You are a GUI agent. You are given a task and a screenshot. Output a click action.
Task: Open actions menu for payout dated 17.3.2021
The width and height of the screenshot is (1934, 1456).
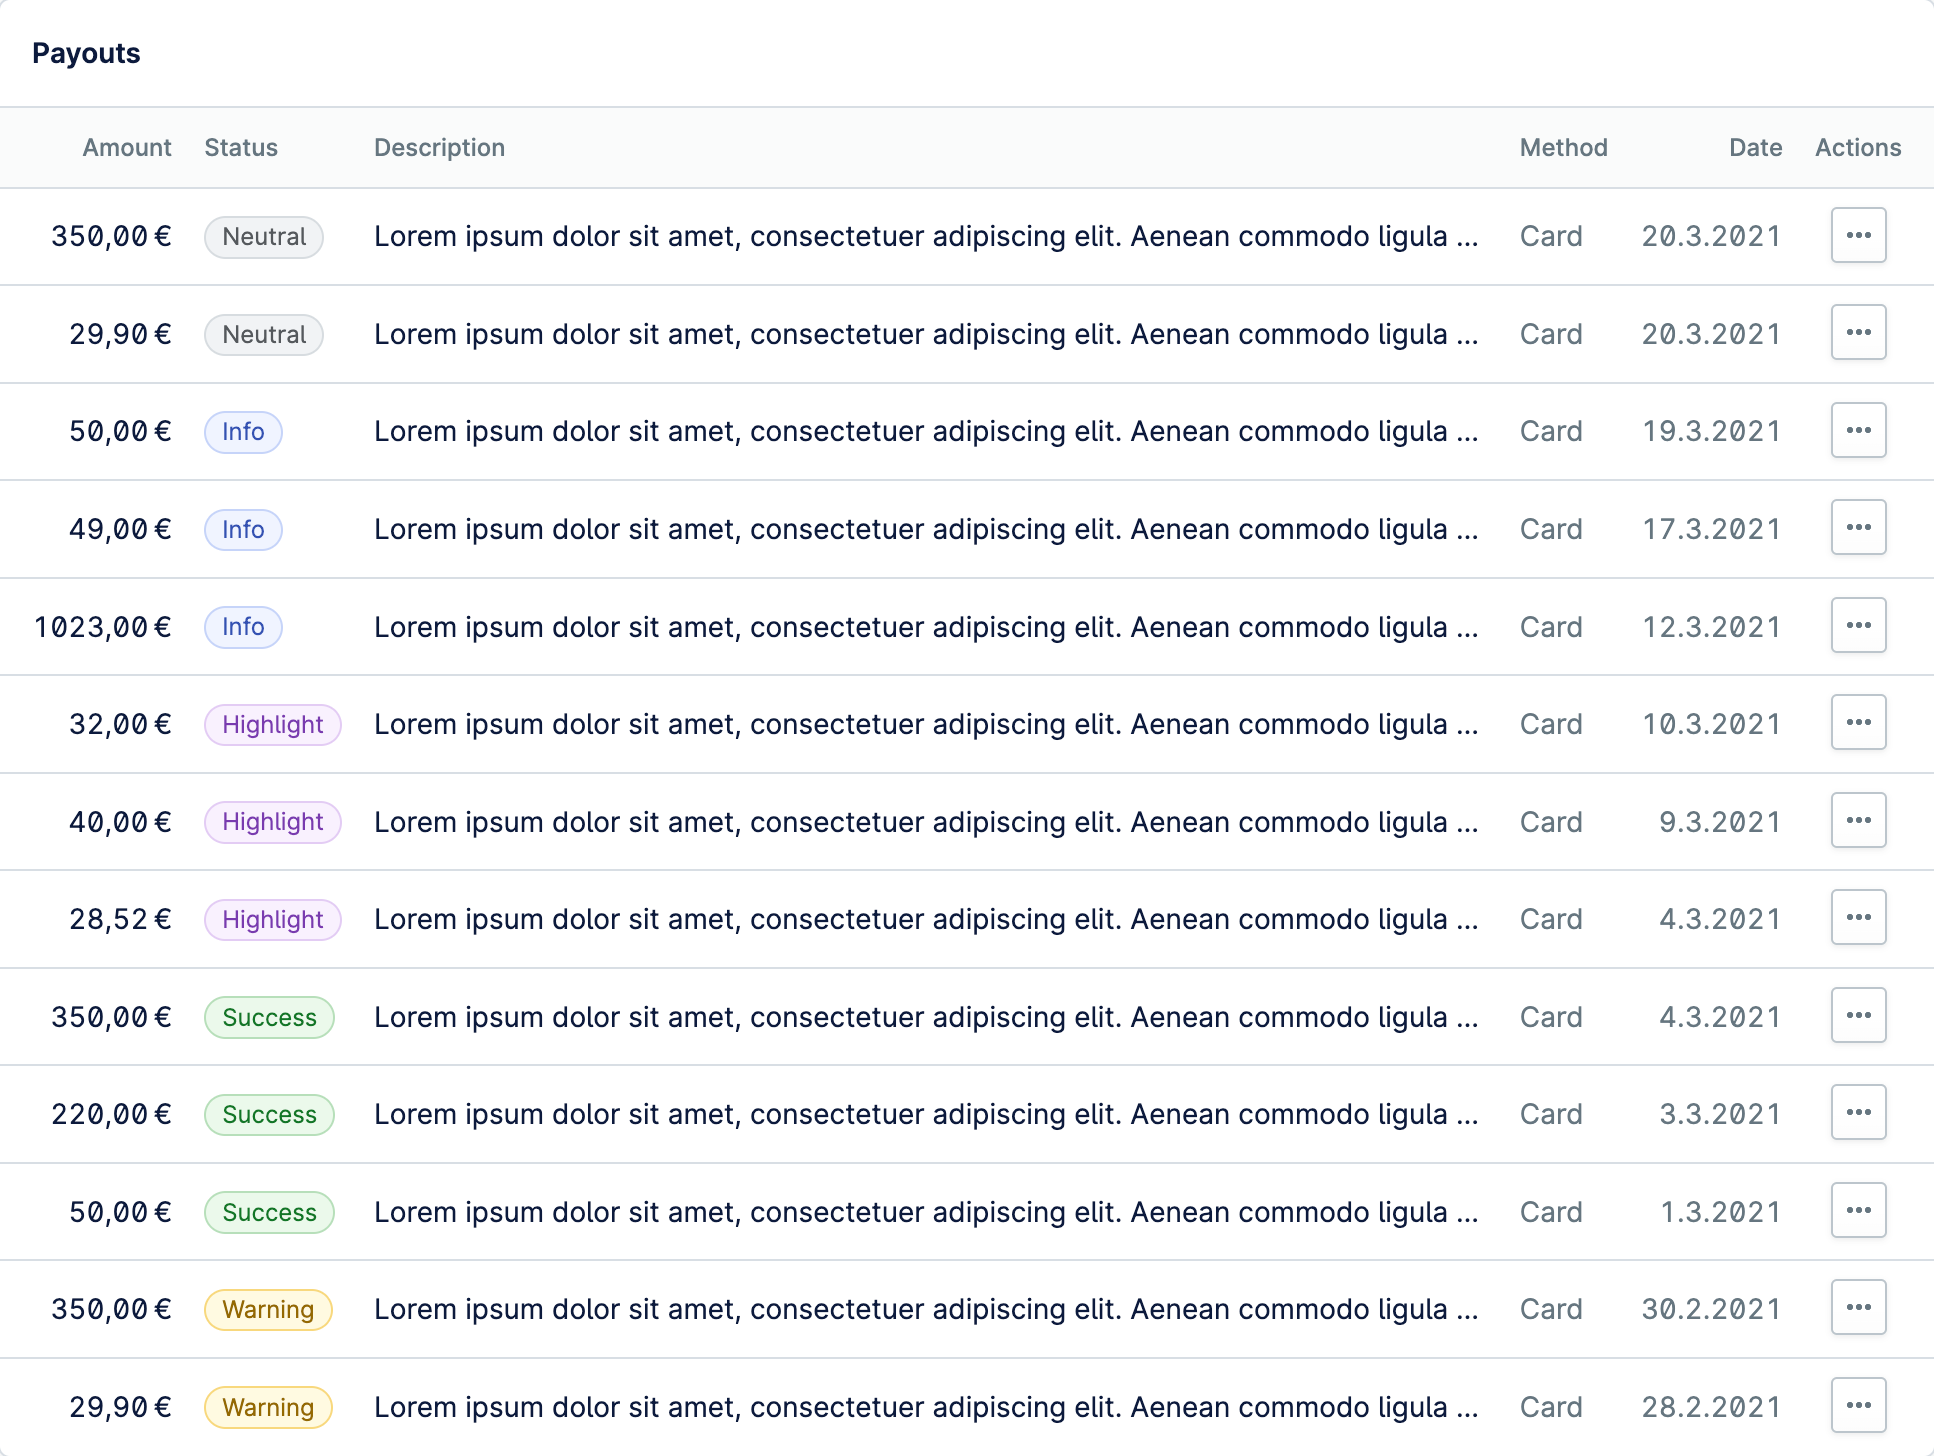(x=1858, y=527)
